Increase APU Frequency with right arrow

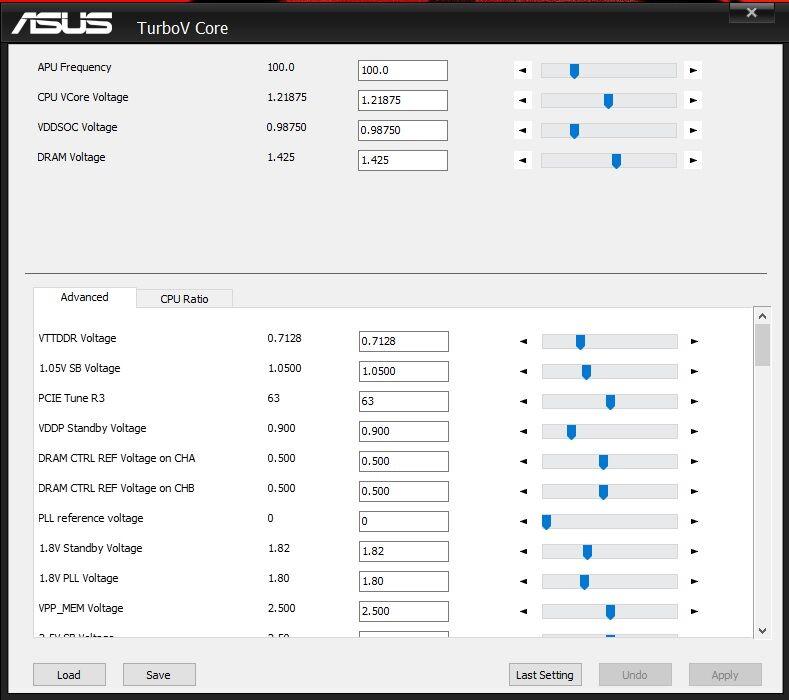[693, 70]
